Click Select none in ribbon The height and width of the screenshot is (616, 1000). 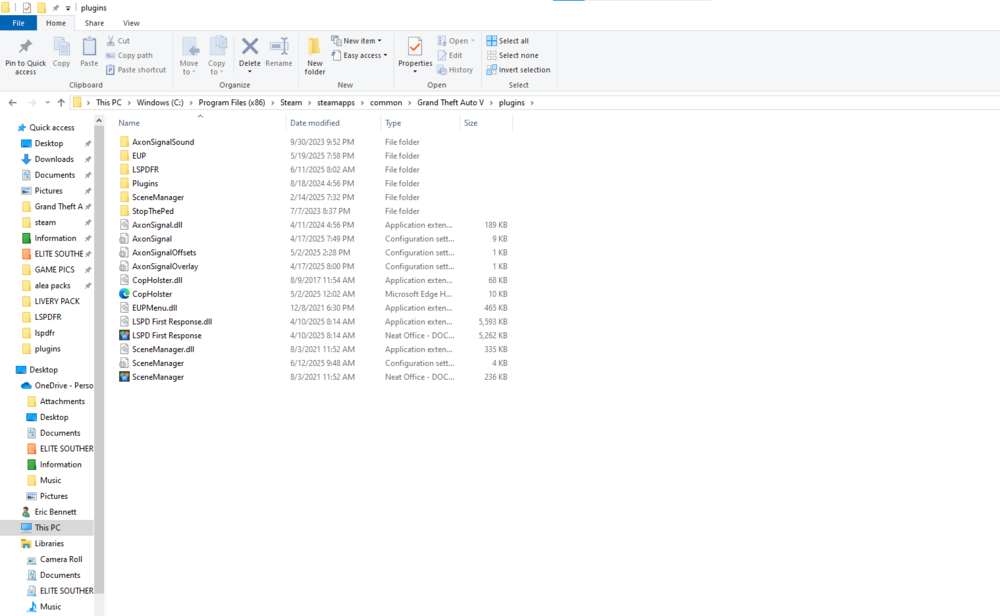tap(512, 55)
